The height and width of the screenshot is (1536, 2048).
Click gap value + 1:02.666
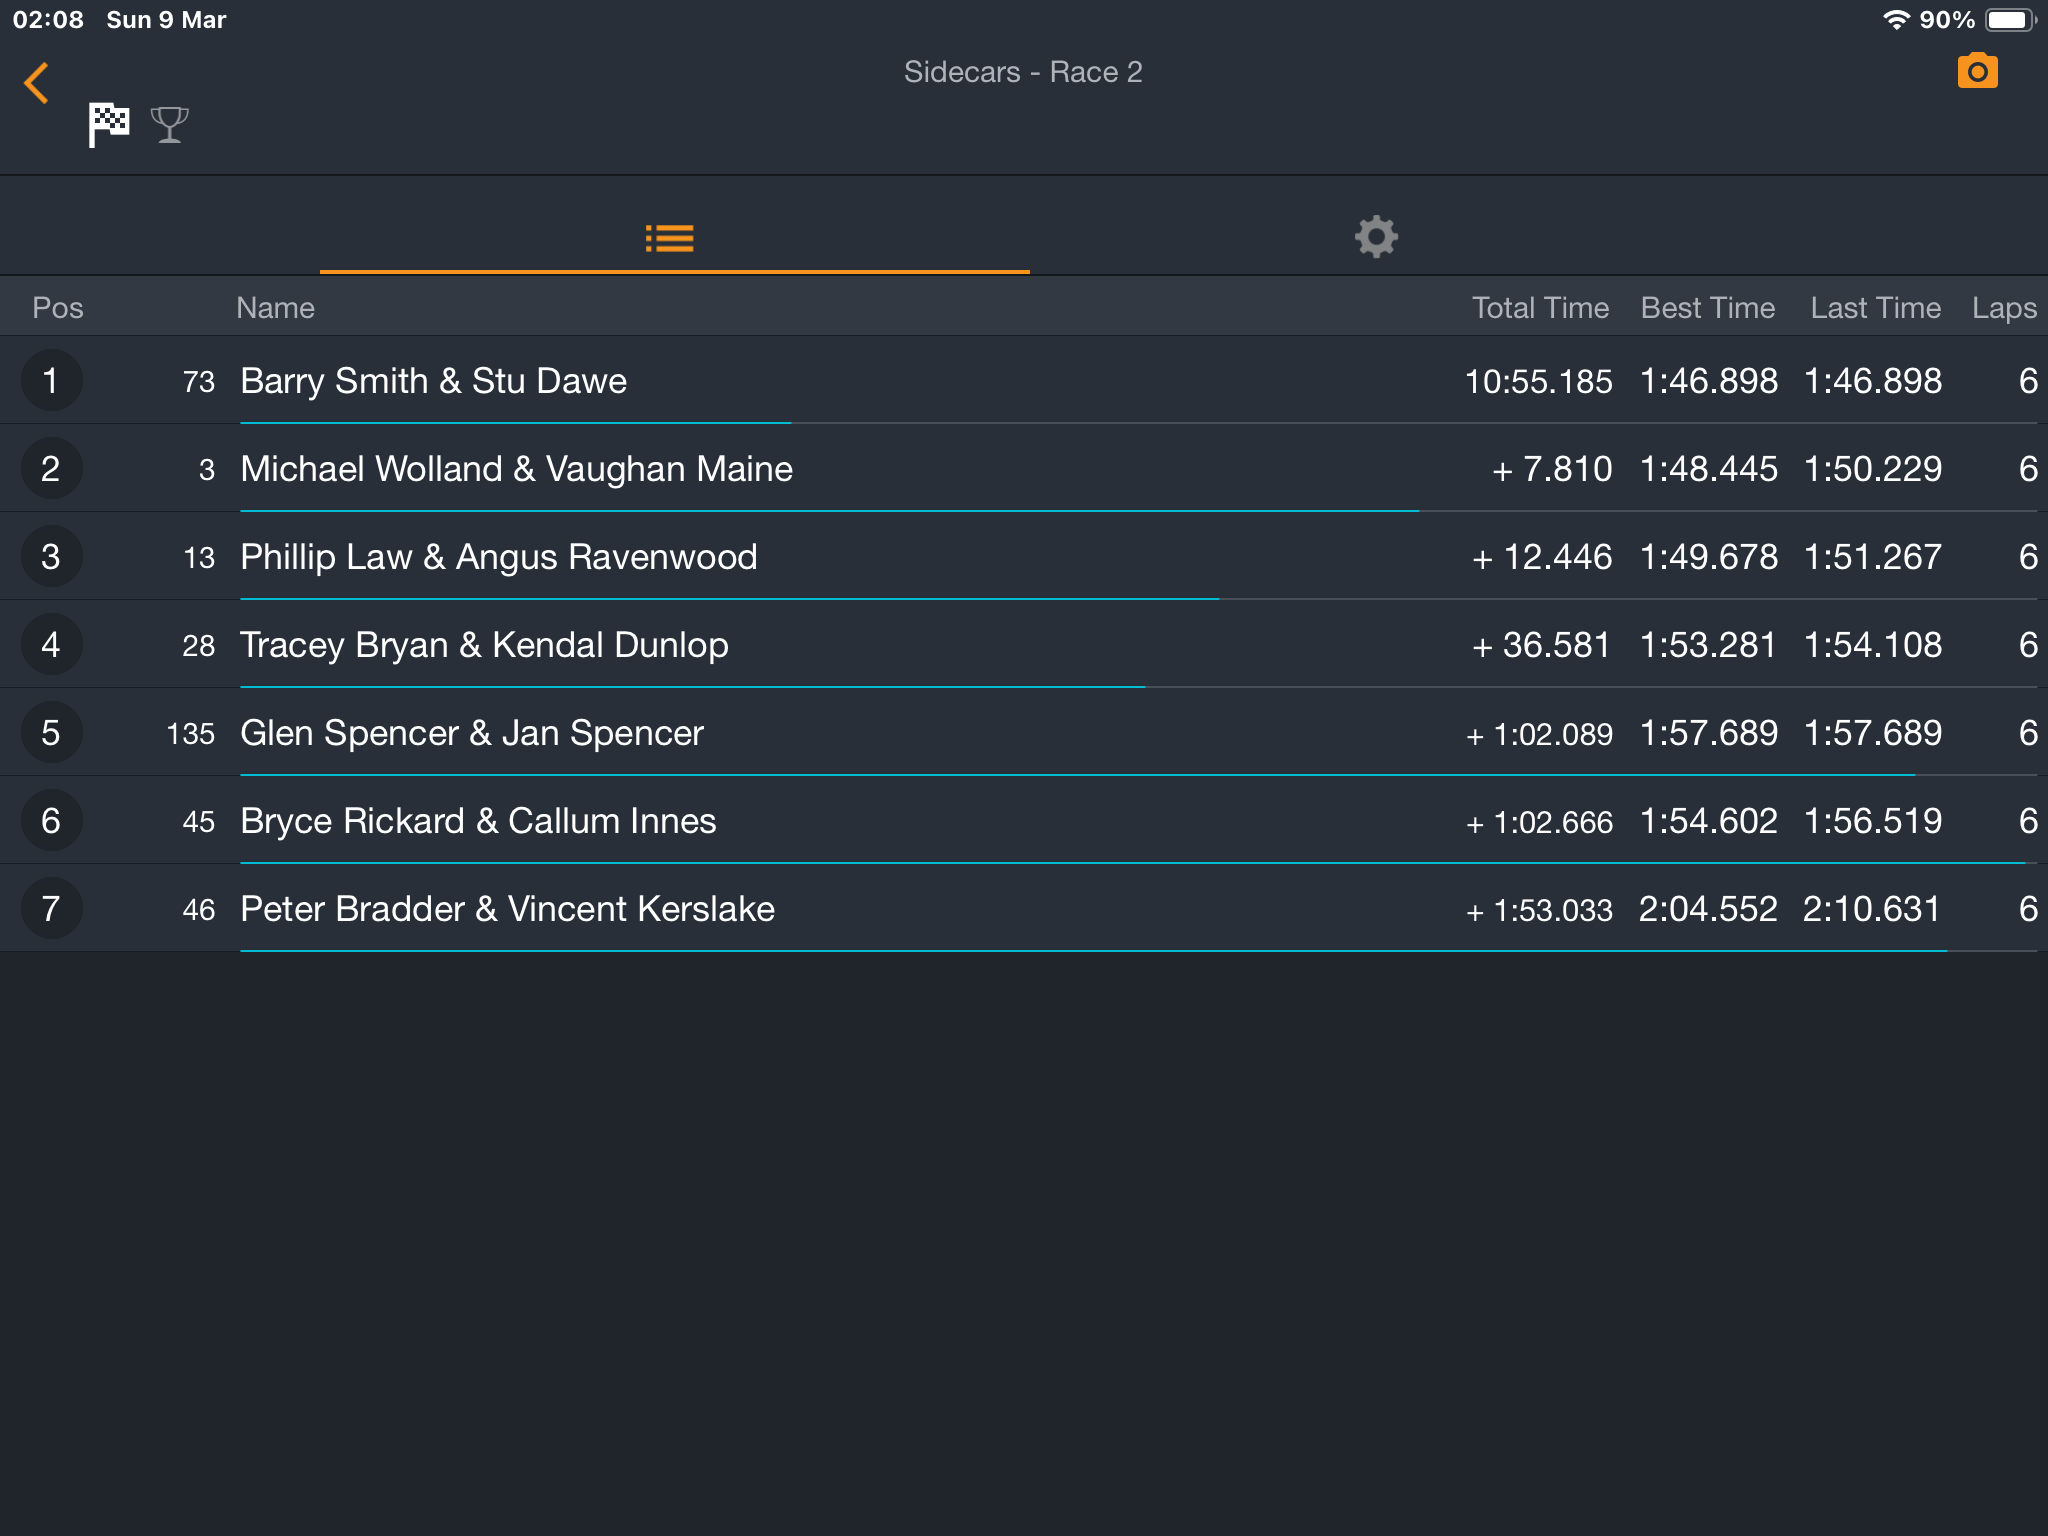tap(1539, 823)
